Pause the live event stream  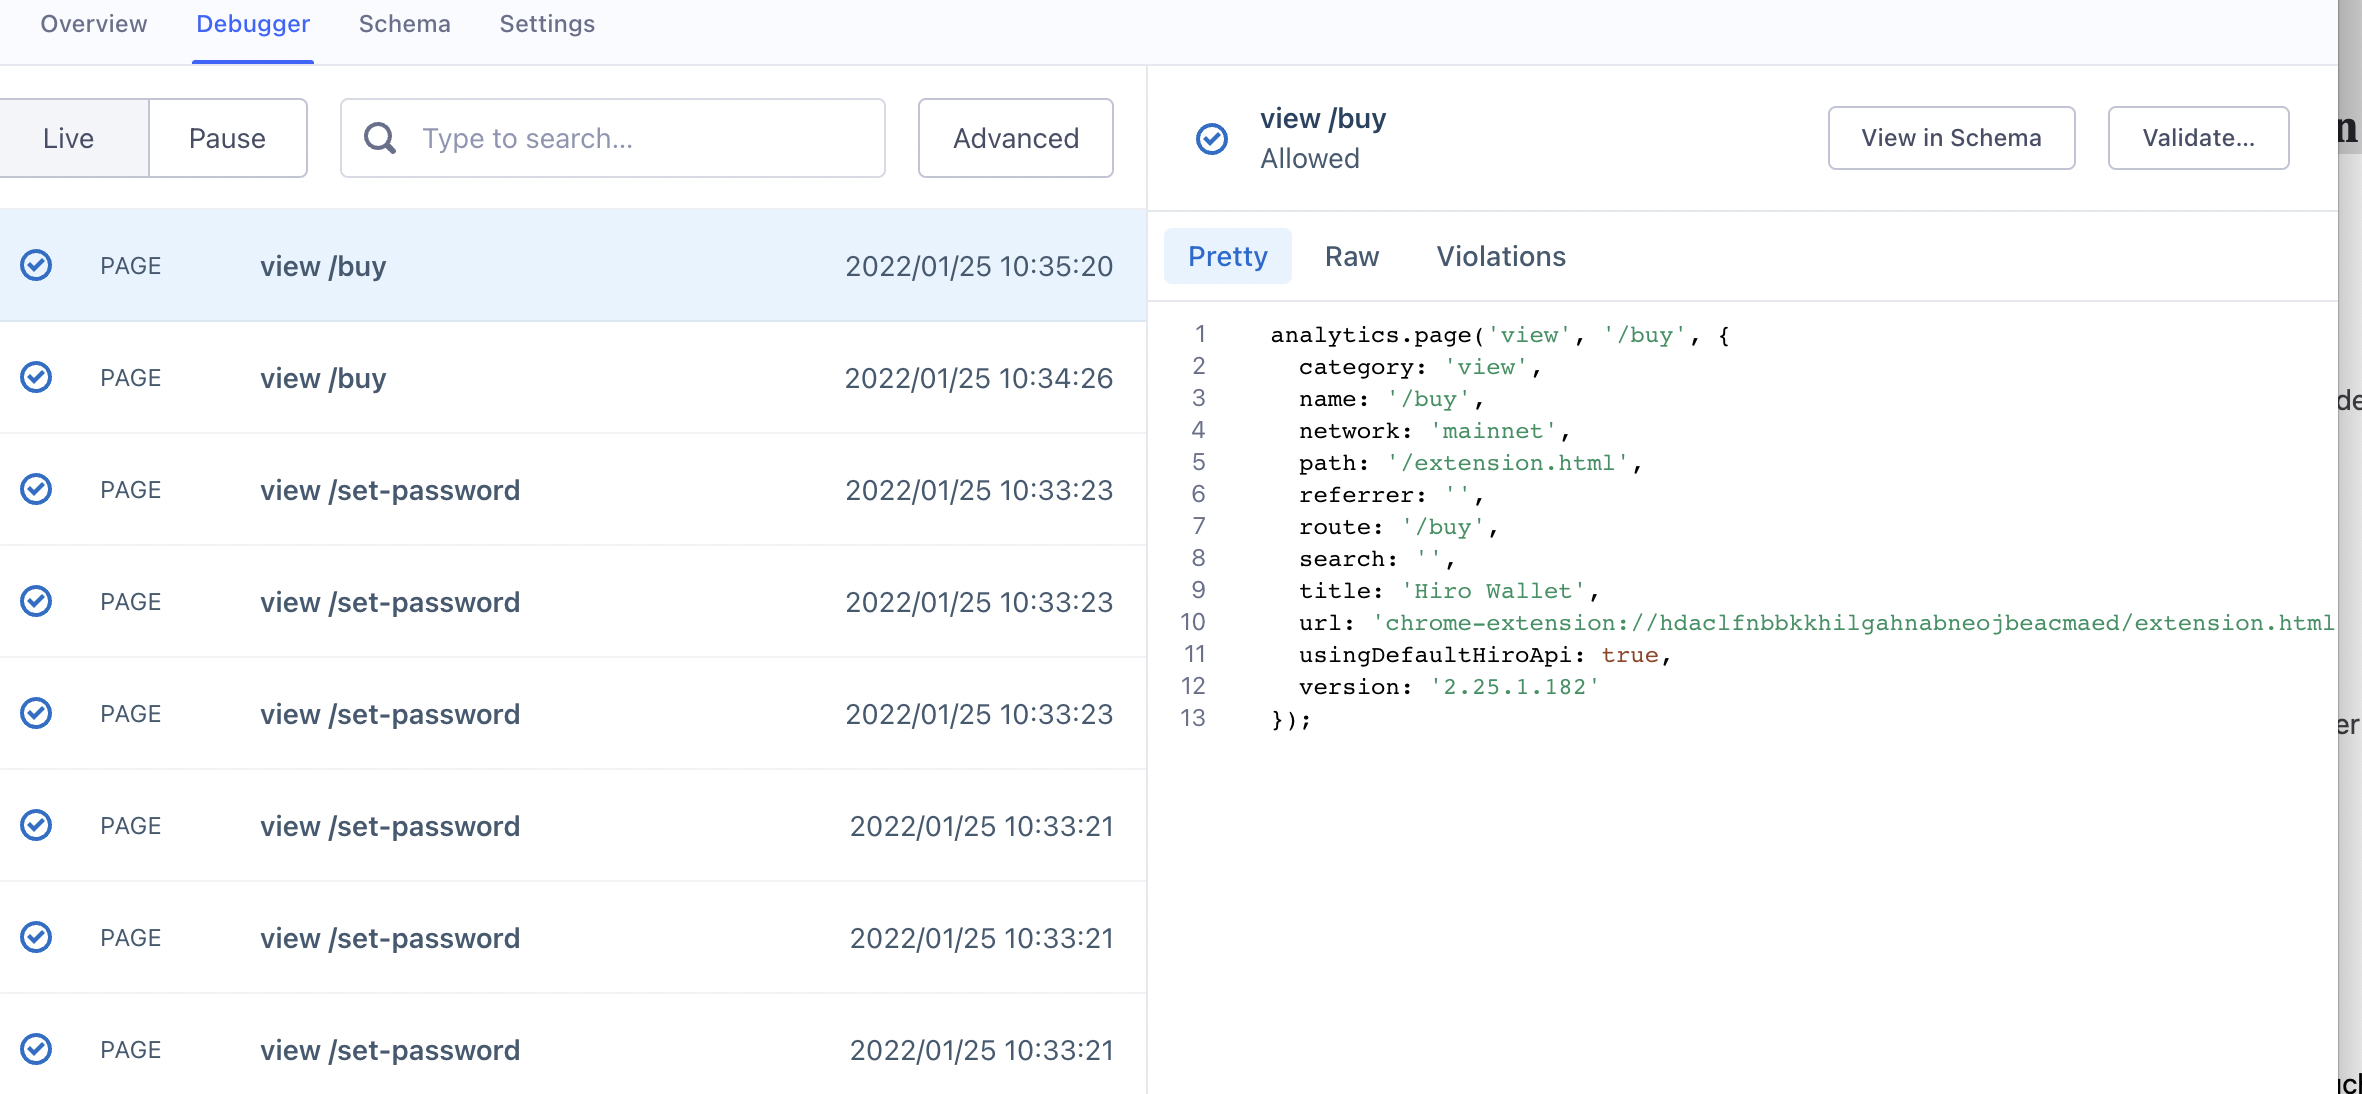pyautogui.click(x=227, y=138)
